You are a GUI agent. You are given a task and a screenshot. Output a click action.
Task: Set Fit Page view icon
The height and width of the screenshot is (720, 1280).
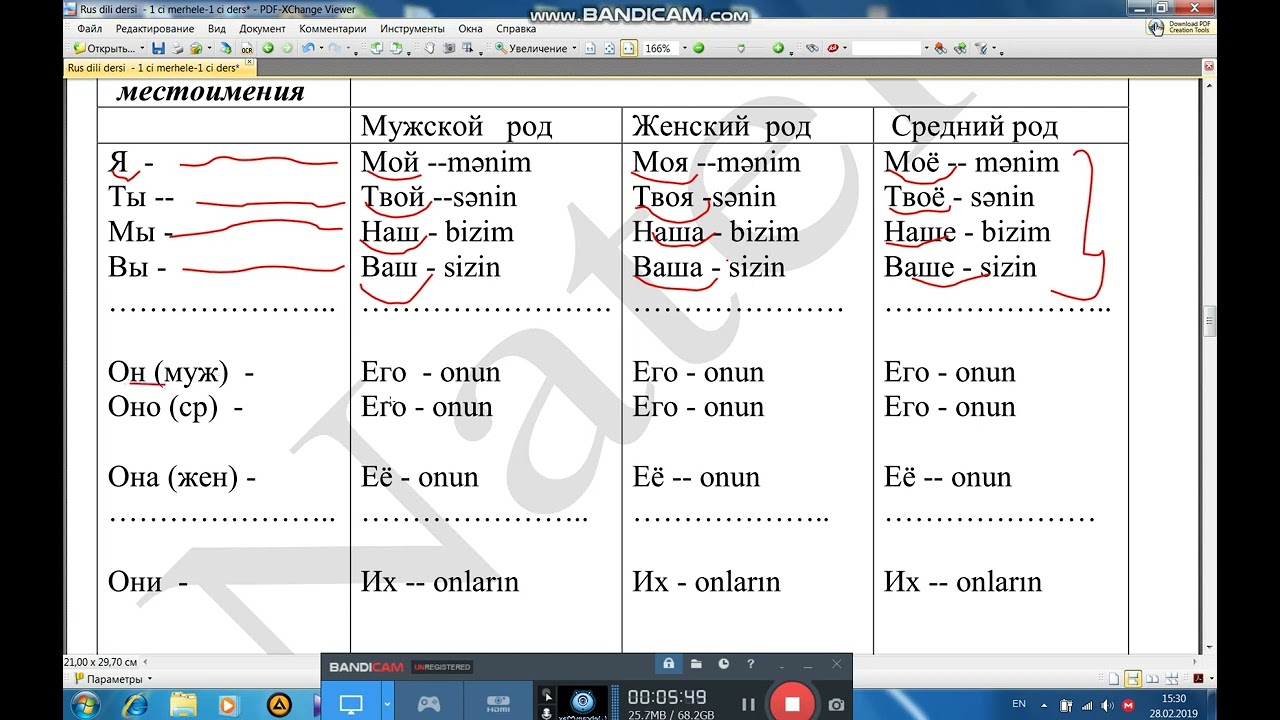pyautogui.click(x=610, y=48)
